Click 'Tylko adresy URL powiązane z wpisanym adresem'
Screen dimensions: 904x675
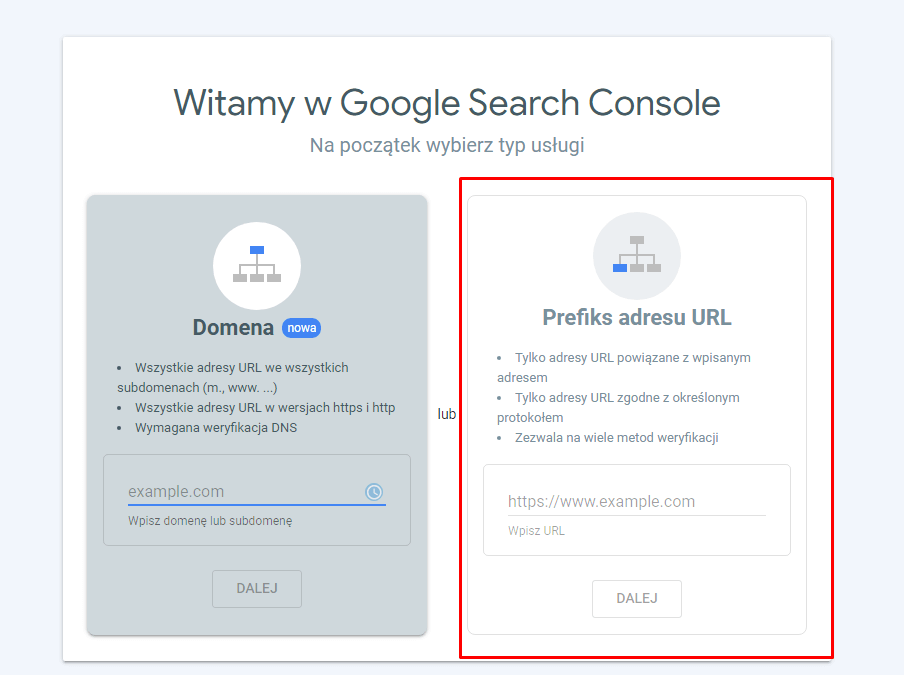click(624, 368)
